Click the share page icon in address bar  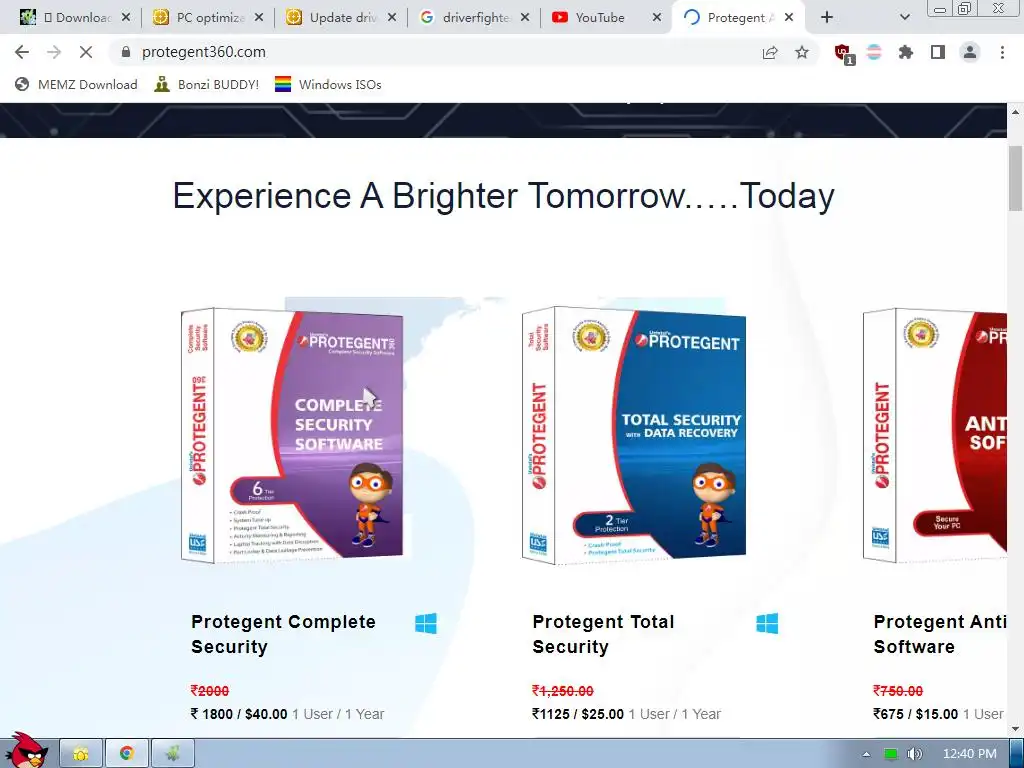770,52
